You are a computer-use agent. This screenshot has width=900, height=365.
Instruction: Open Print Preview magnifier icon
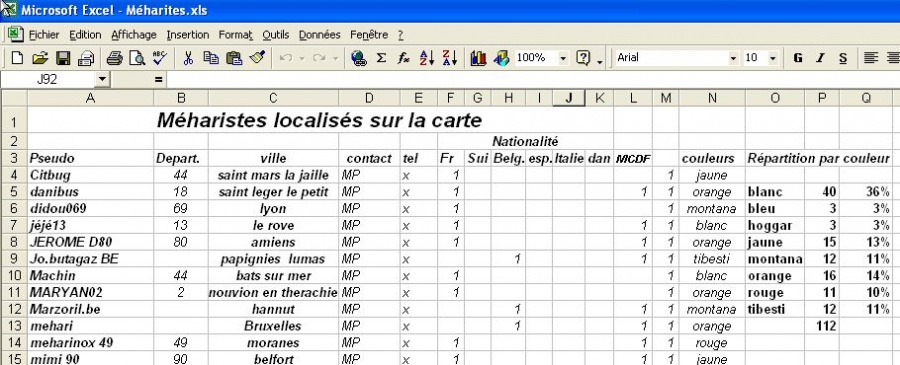click(x=137, y=58)
